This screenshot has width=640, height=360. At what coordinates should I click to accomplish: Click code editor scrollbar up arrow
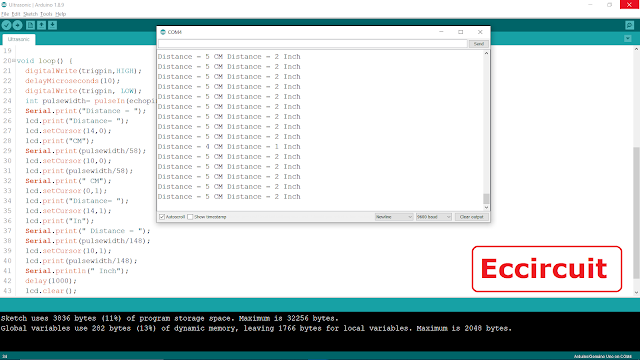tap(636, 49)
